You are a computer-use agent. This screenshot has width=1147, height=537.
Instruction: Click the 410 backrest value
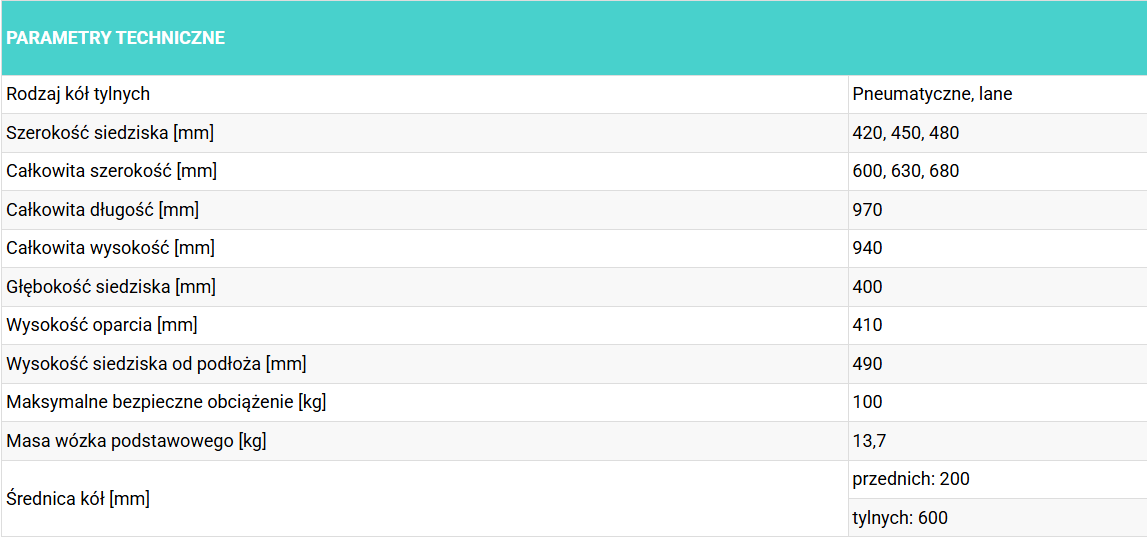pos(868,325)
